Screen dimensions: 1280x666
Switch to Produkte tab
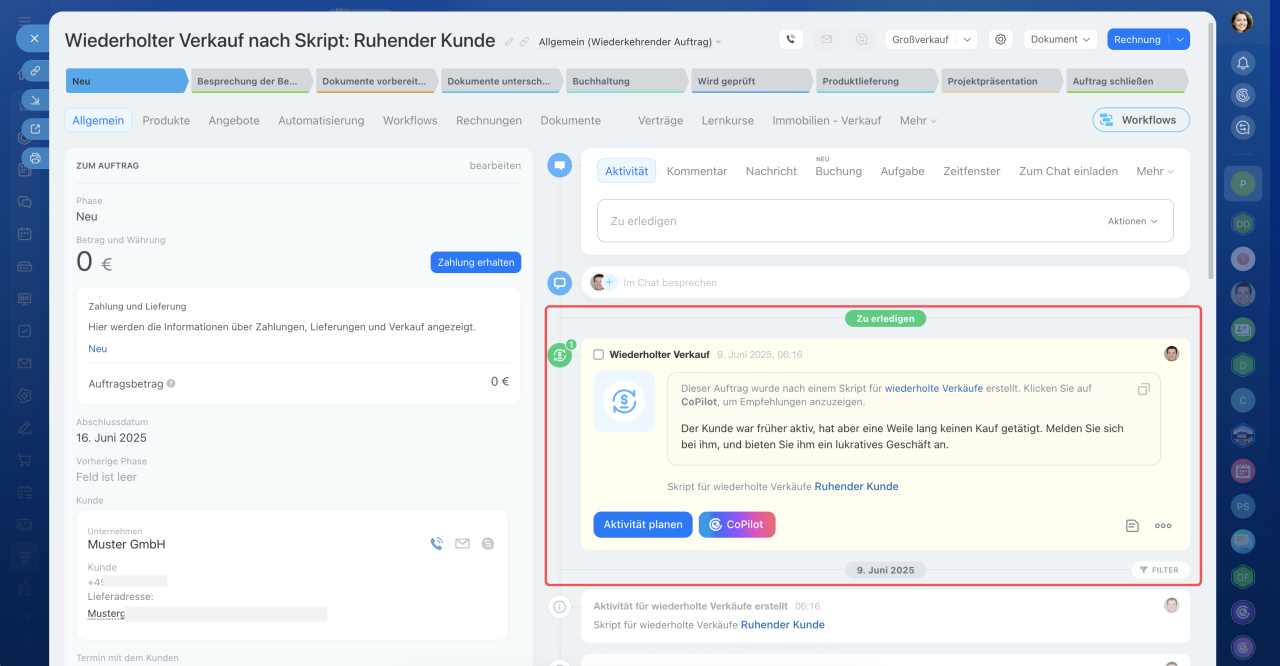click(166, 120)
